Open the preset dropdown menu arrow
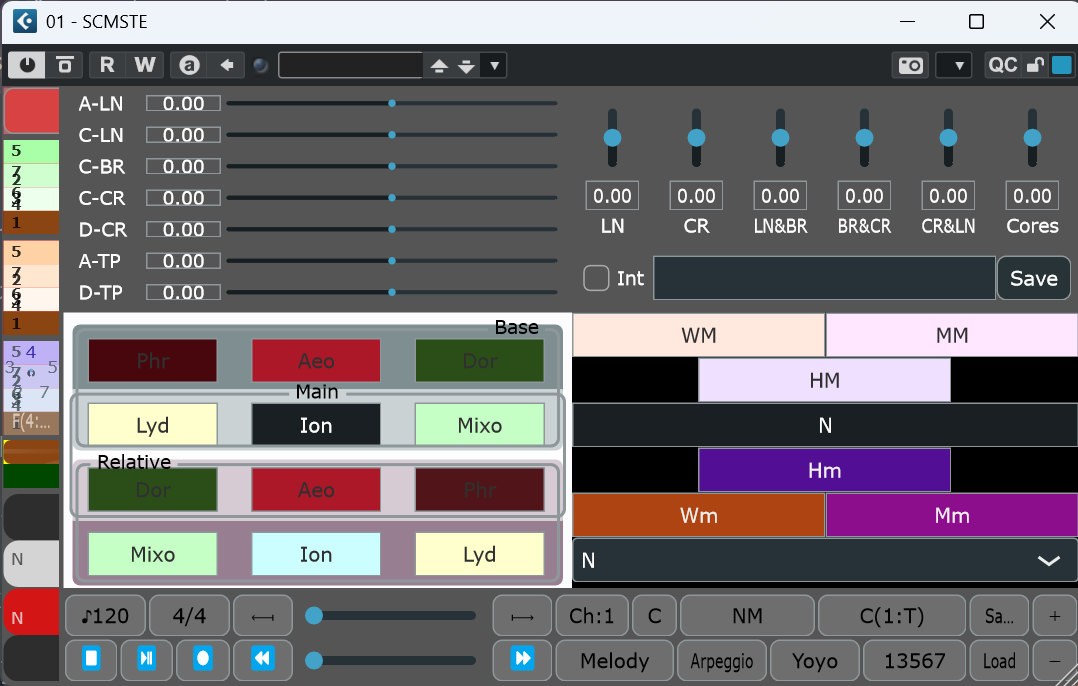 coord(494,66)
